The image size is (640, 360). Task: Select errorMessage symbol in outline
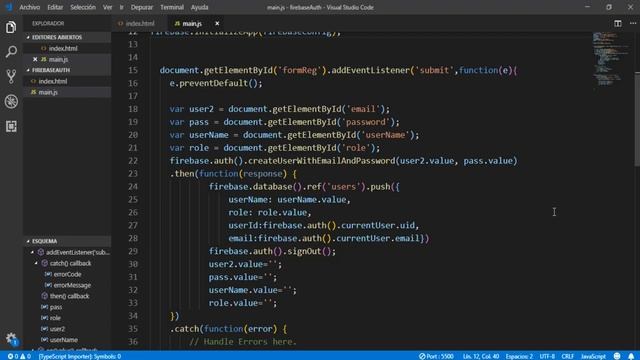tap(72, 285)
